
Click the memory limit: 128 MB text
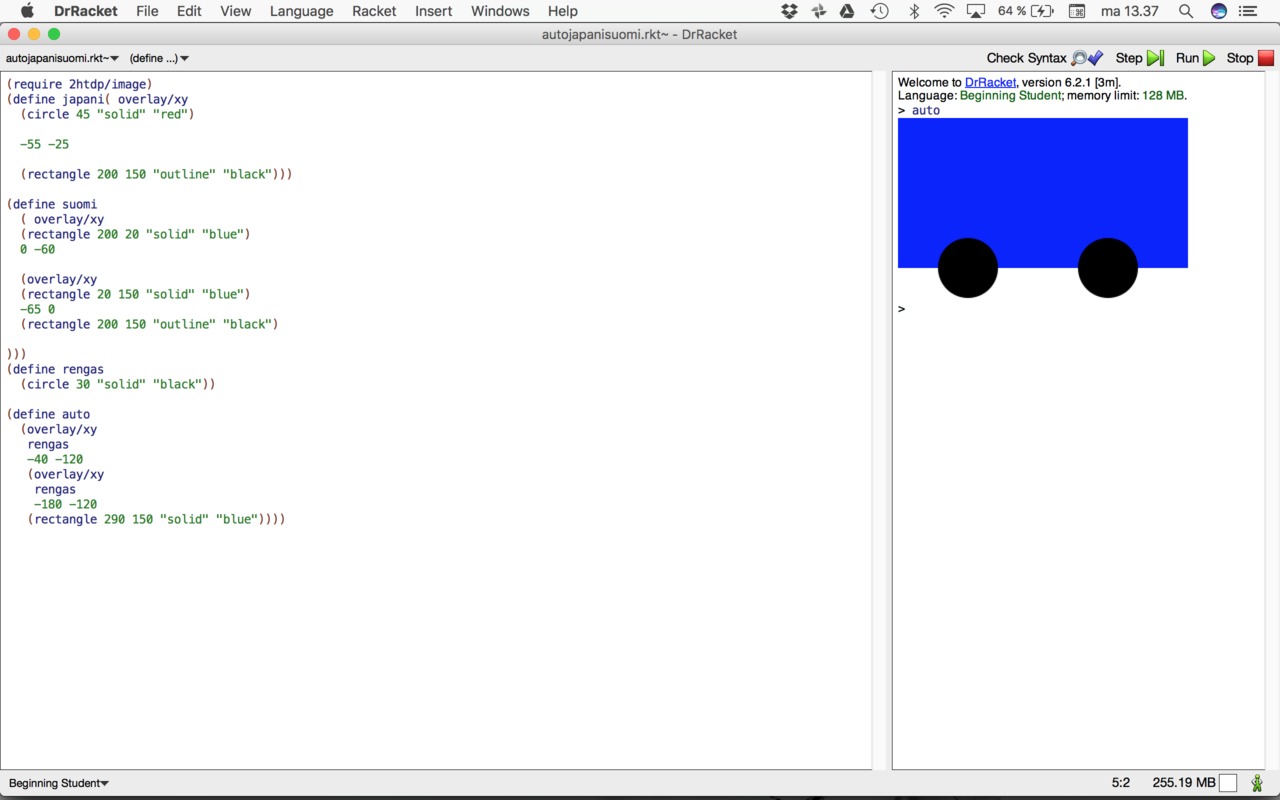(x=1125, y=96)
